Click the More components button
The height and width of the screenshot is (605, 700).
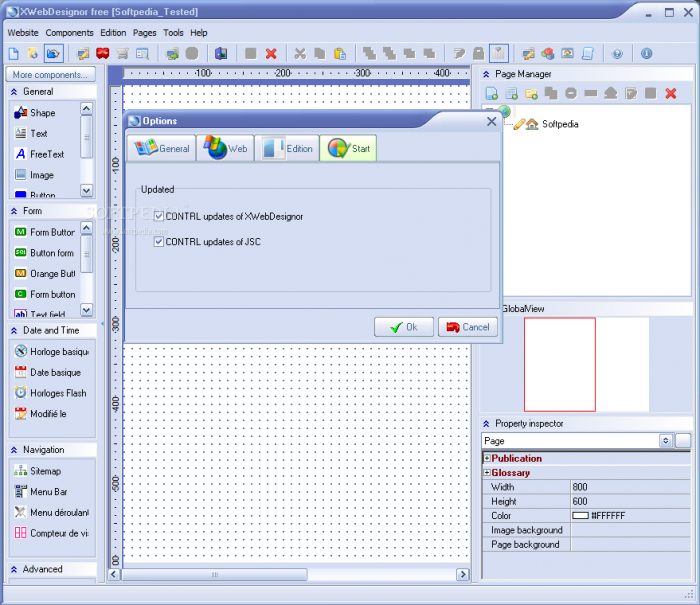click(x=50, y=74)
